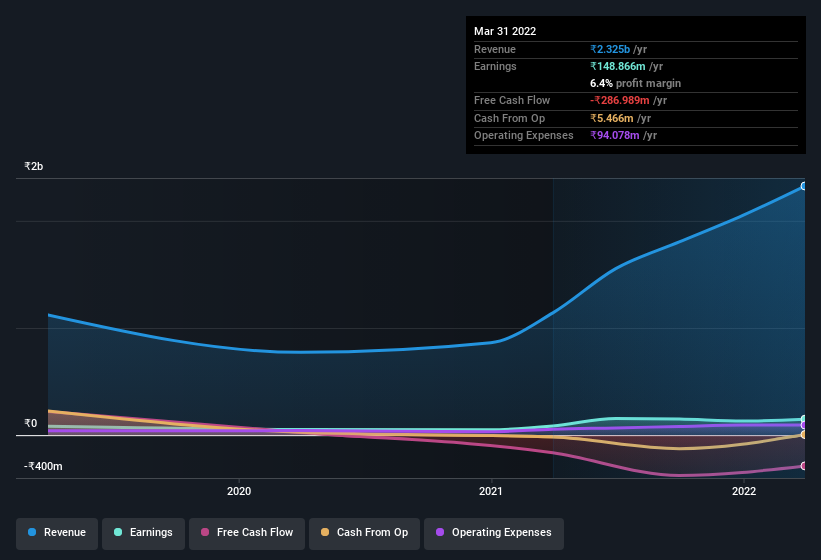Click the Free Cash Flow pink endpoint marker
The height and width of the screenshot is (560, 821).
804,466
